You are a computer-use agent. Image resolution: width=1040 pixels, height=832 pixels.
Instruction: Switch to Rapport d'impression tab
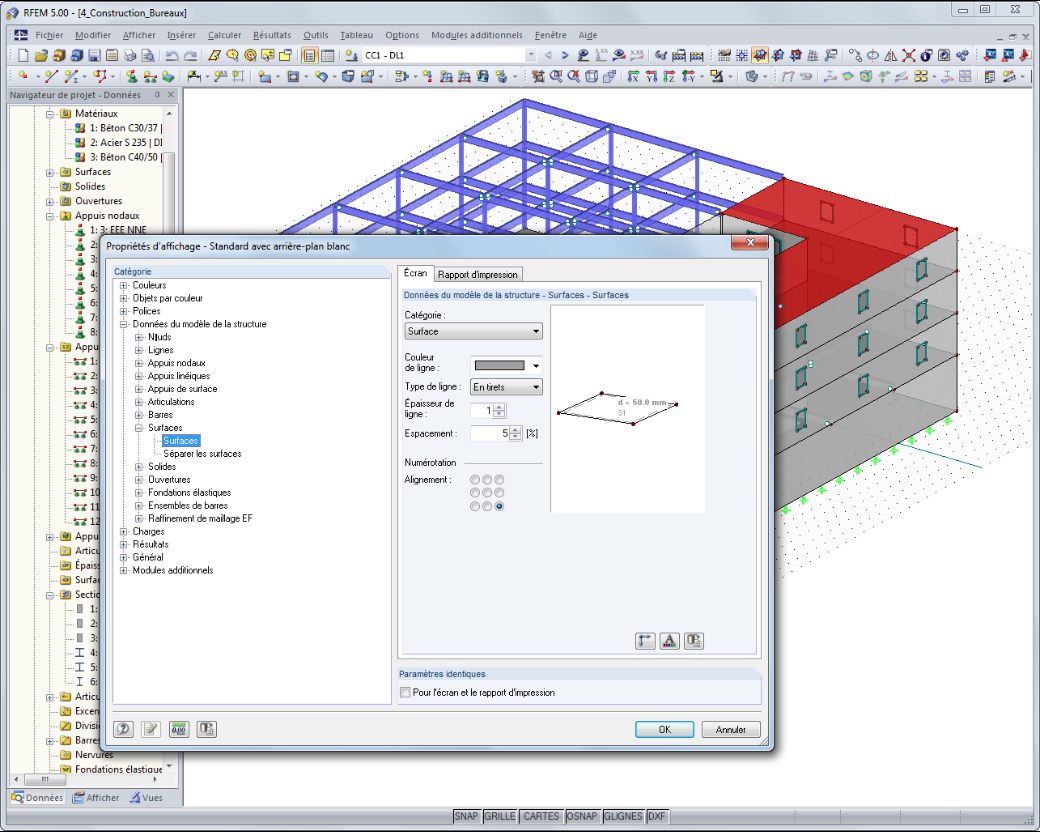(x=478, y=274)
